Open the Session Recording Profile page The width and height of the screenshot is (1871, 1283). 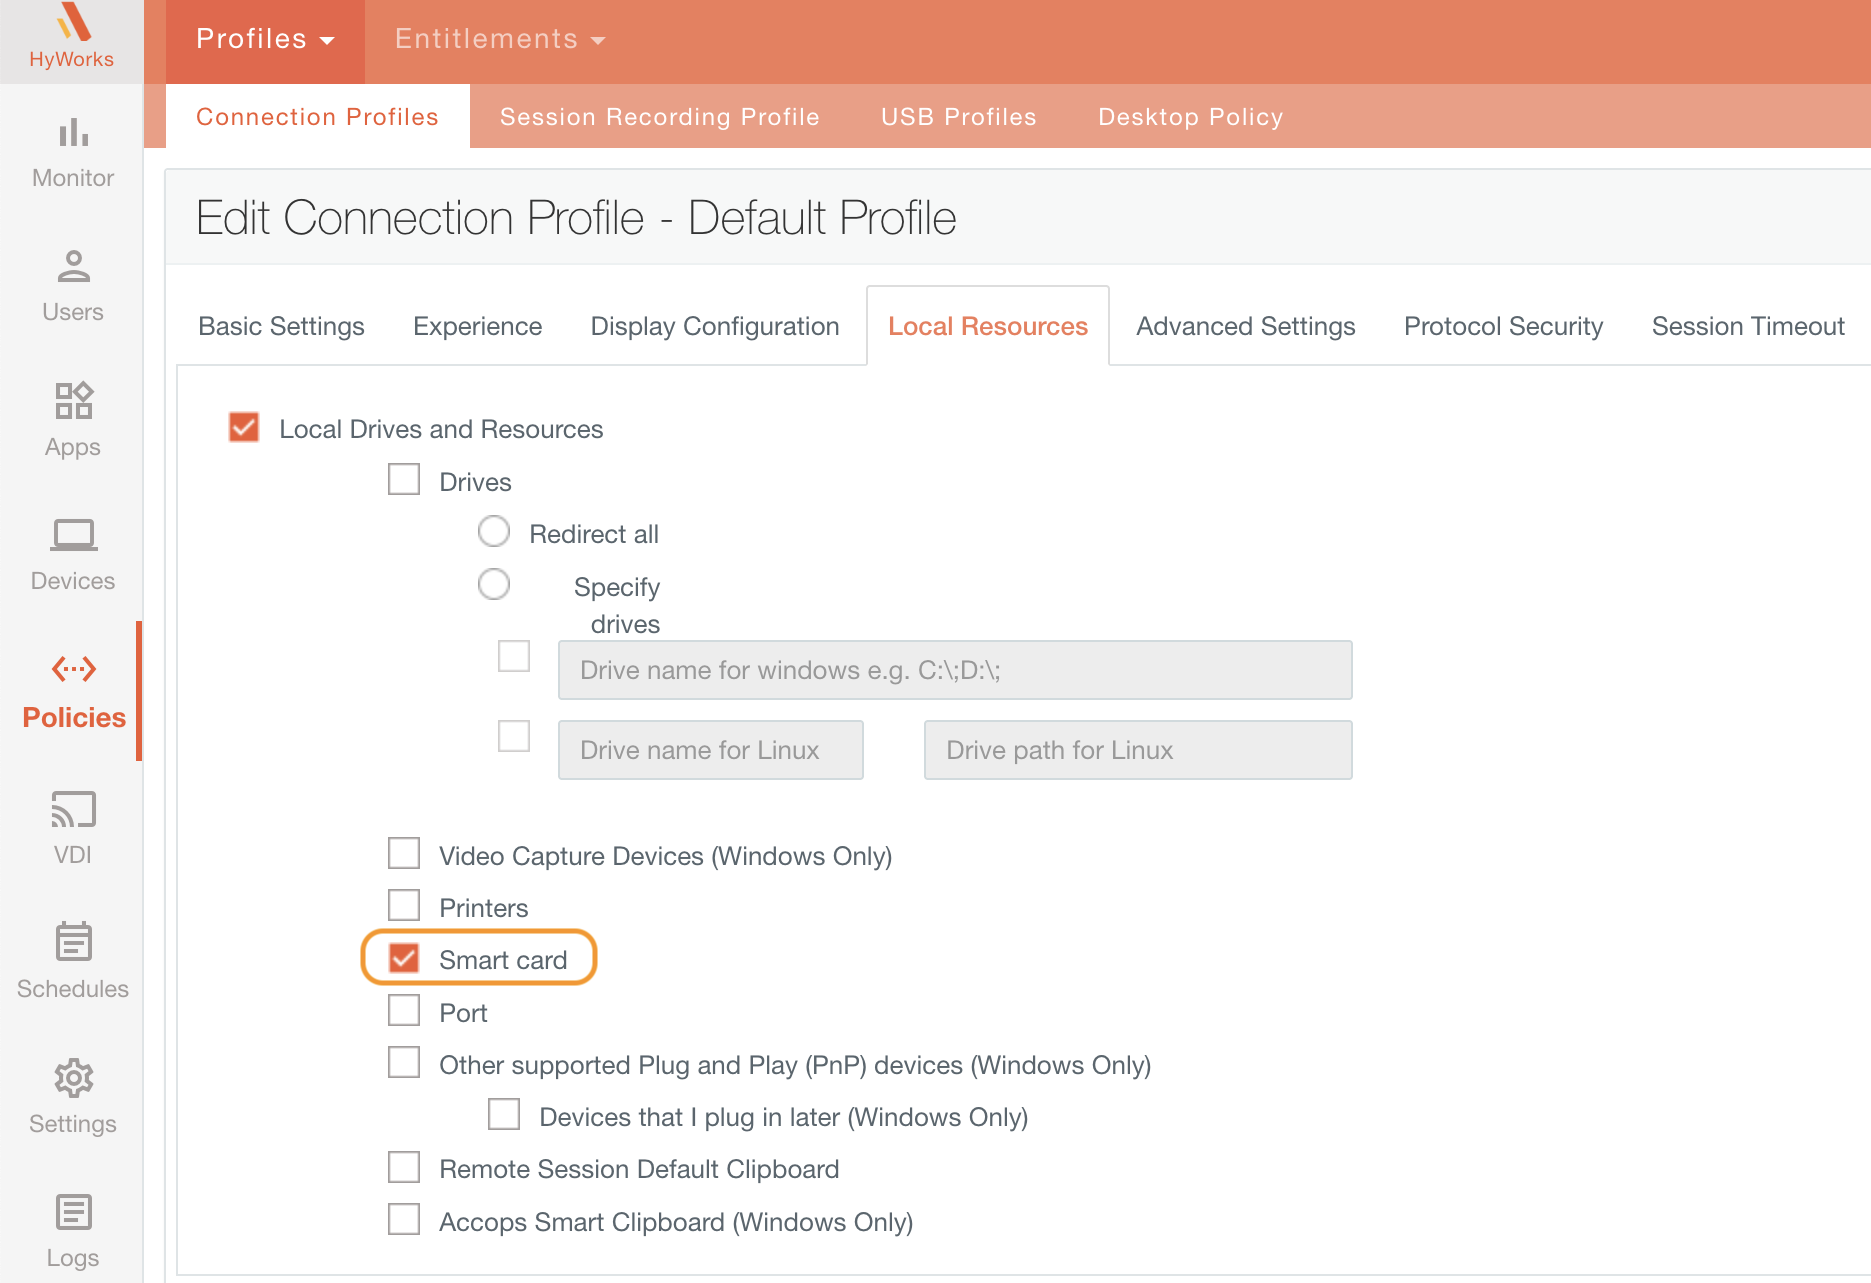click(659, 117)
